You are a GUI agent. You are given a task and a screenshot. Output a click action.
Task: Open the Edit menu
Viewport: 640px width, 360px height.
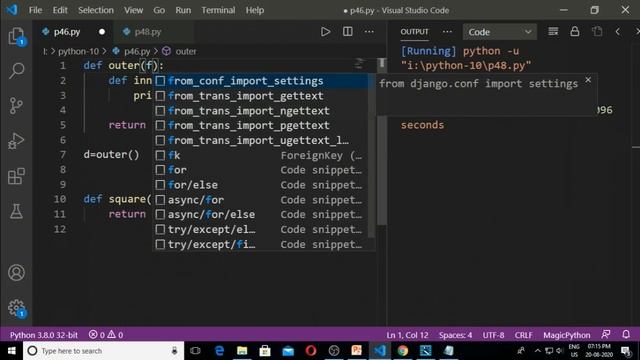[60, 10]
